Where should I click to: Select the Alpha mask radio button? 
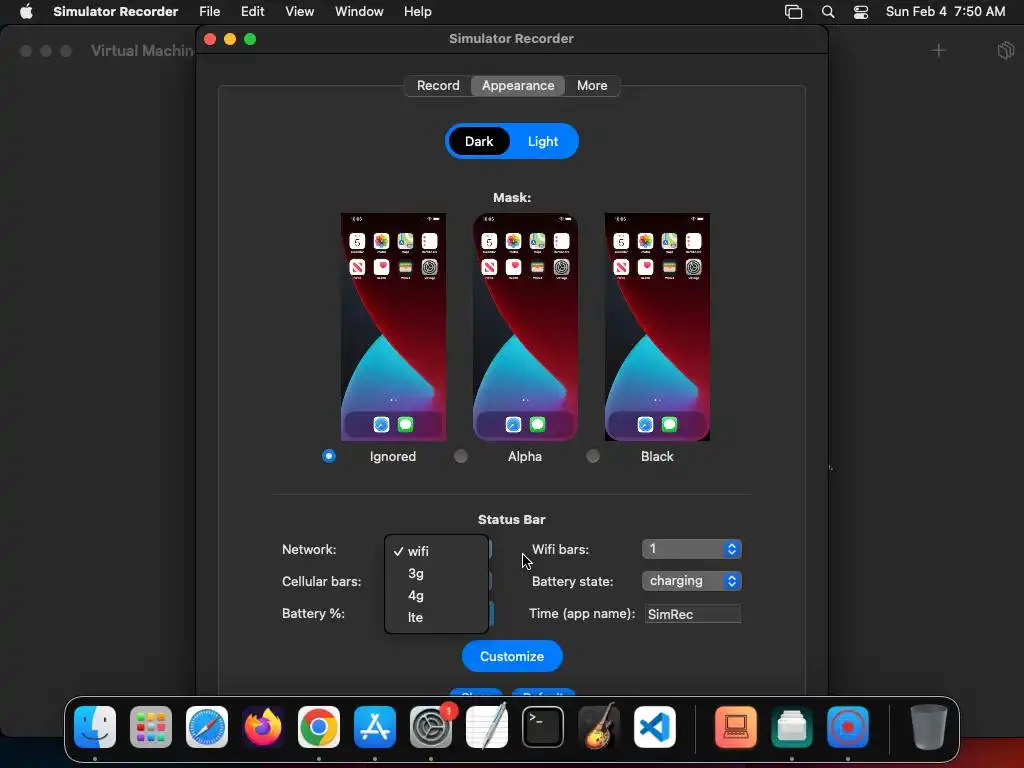461,456
